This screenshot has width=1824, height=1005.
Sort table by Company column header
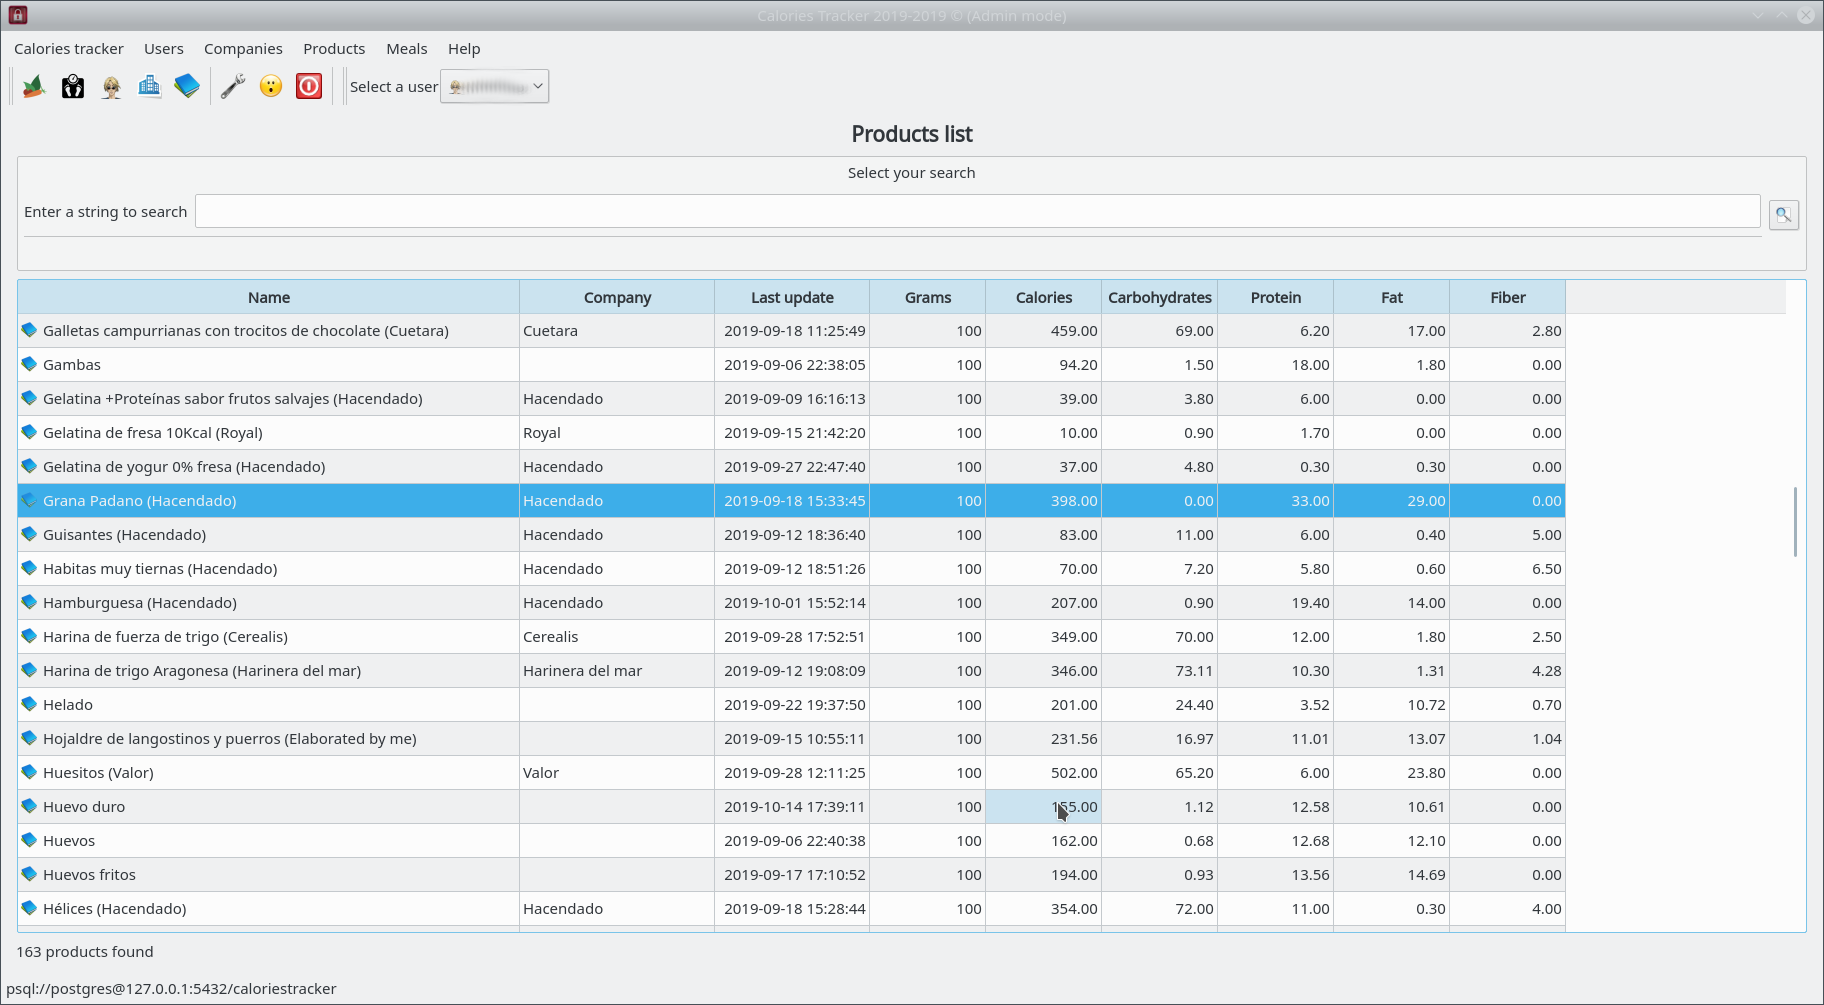coord(617,297)
